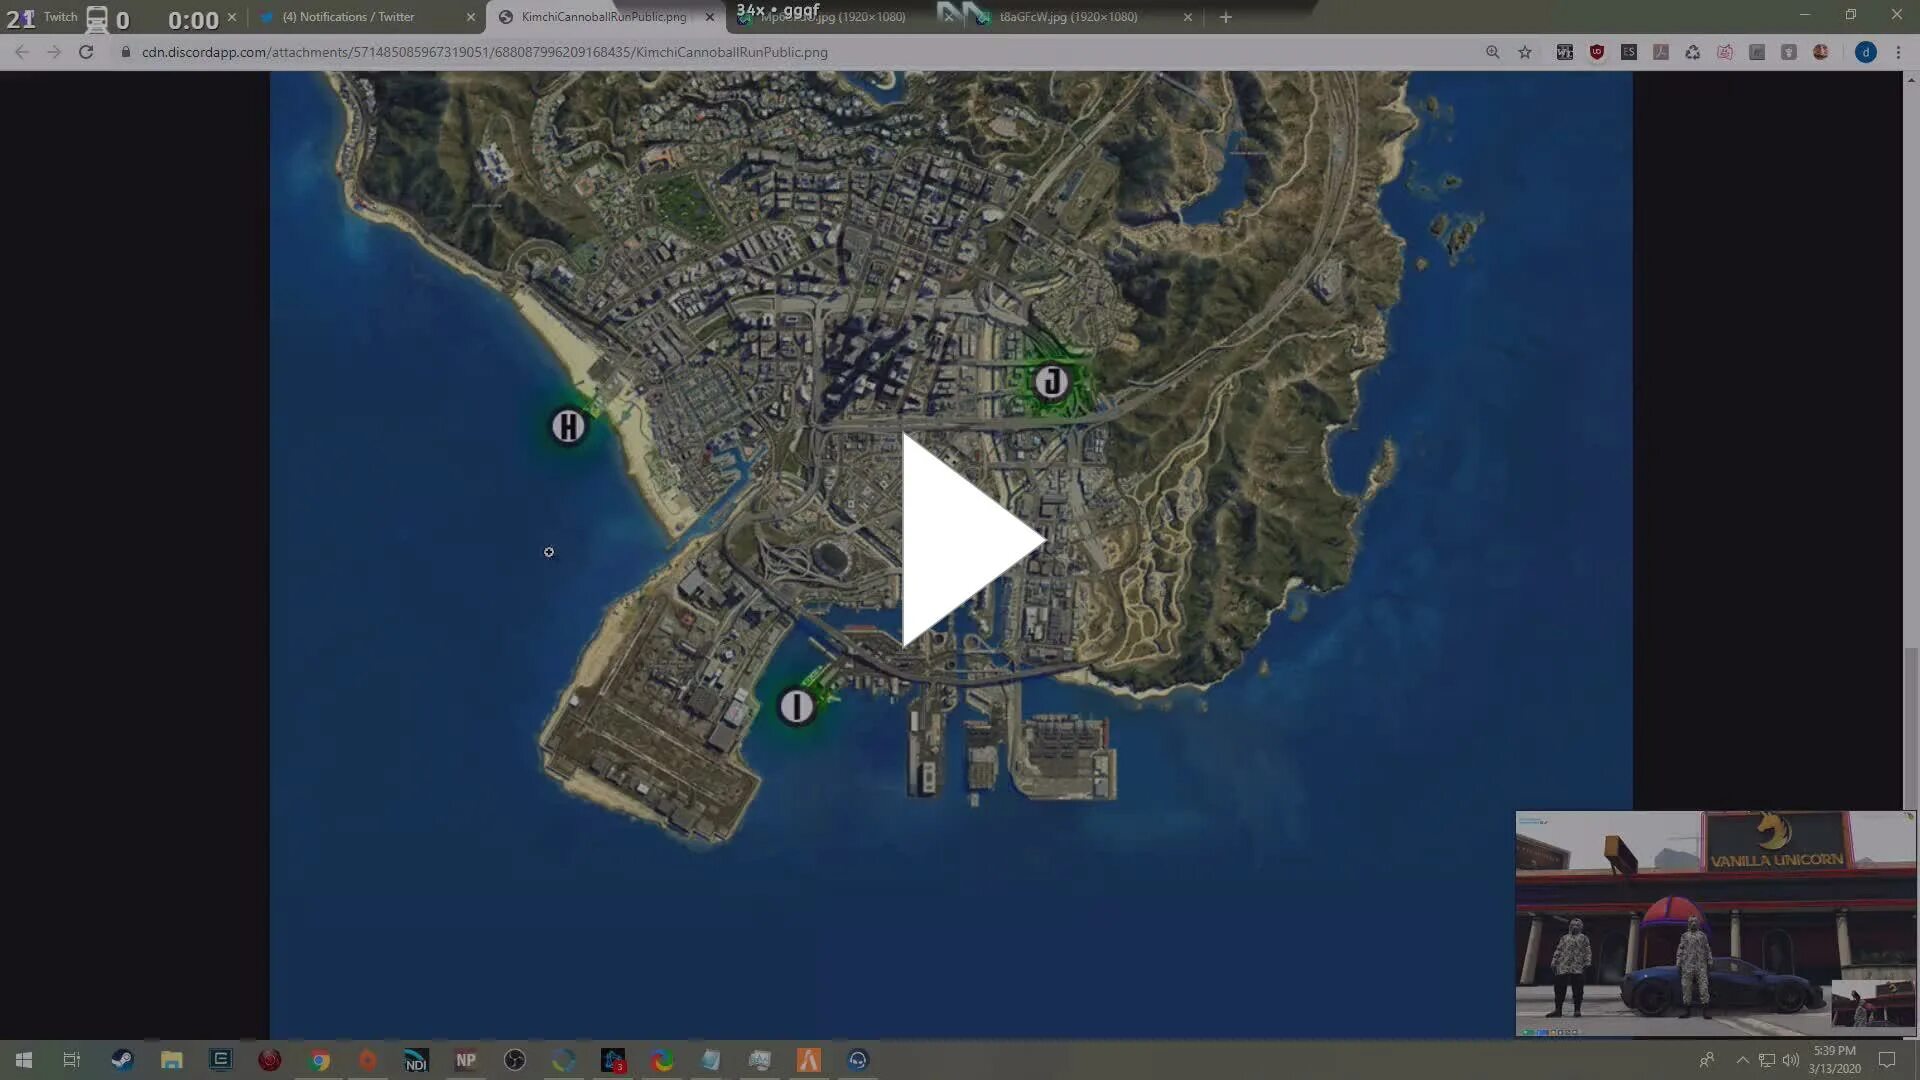Open the ES extension icon
The height and width of the screenshot is (1080, 1920).
1629,52
